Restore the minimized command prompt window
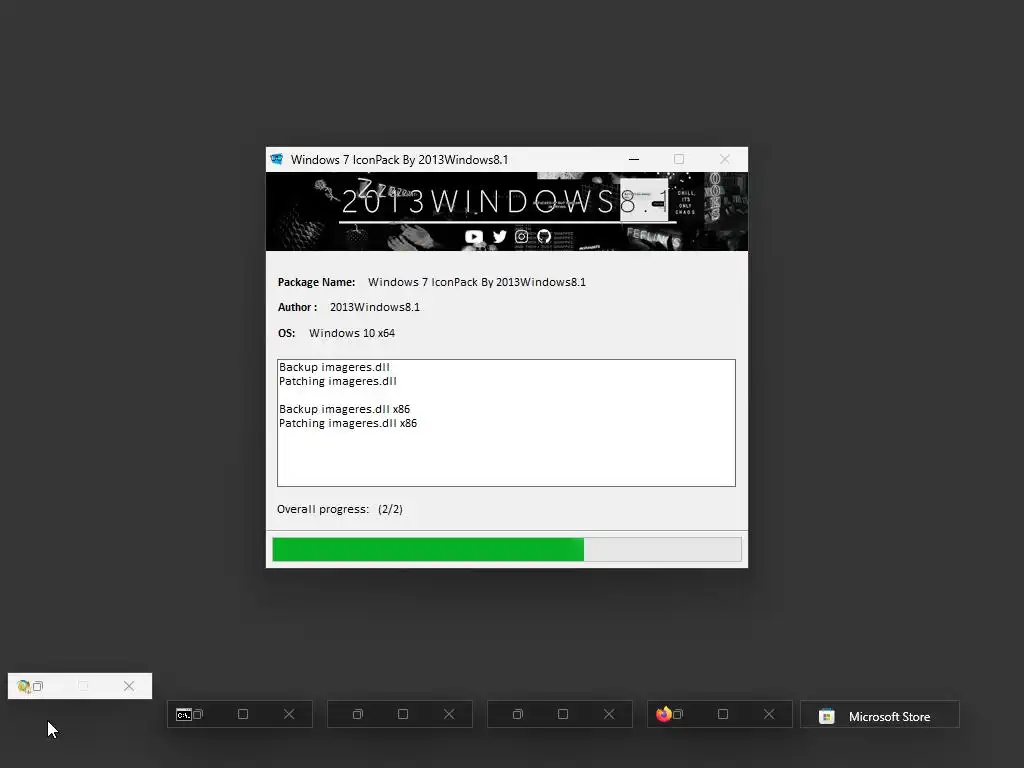The image size is (1024, 768). tap(198, 714)
